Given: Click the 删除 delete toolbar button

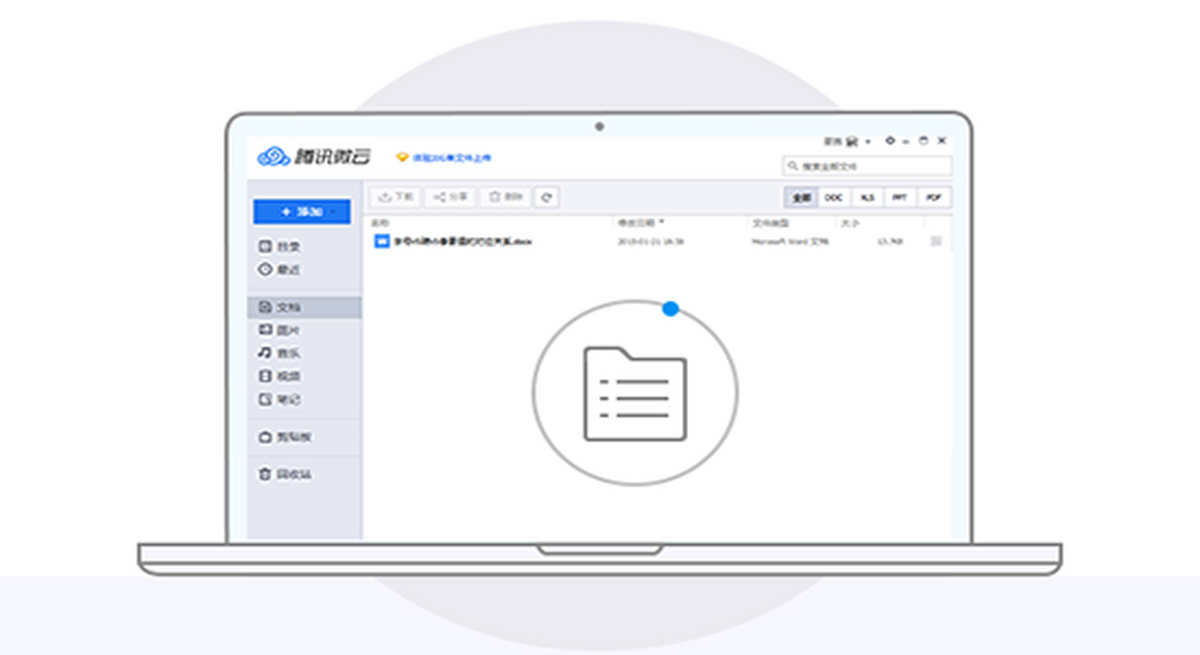Looking at the screenshot, I should click(506, 197).
